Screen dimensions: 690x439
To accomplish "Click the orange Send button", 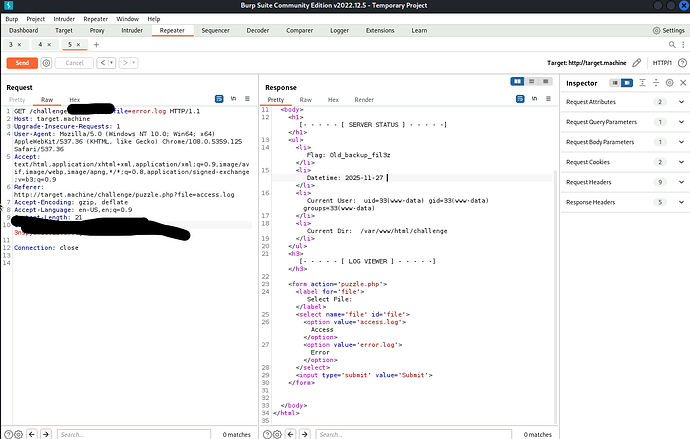I will [21, 63].
